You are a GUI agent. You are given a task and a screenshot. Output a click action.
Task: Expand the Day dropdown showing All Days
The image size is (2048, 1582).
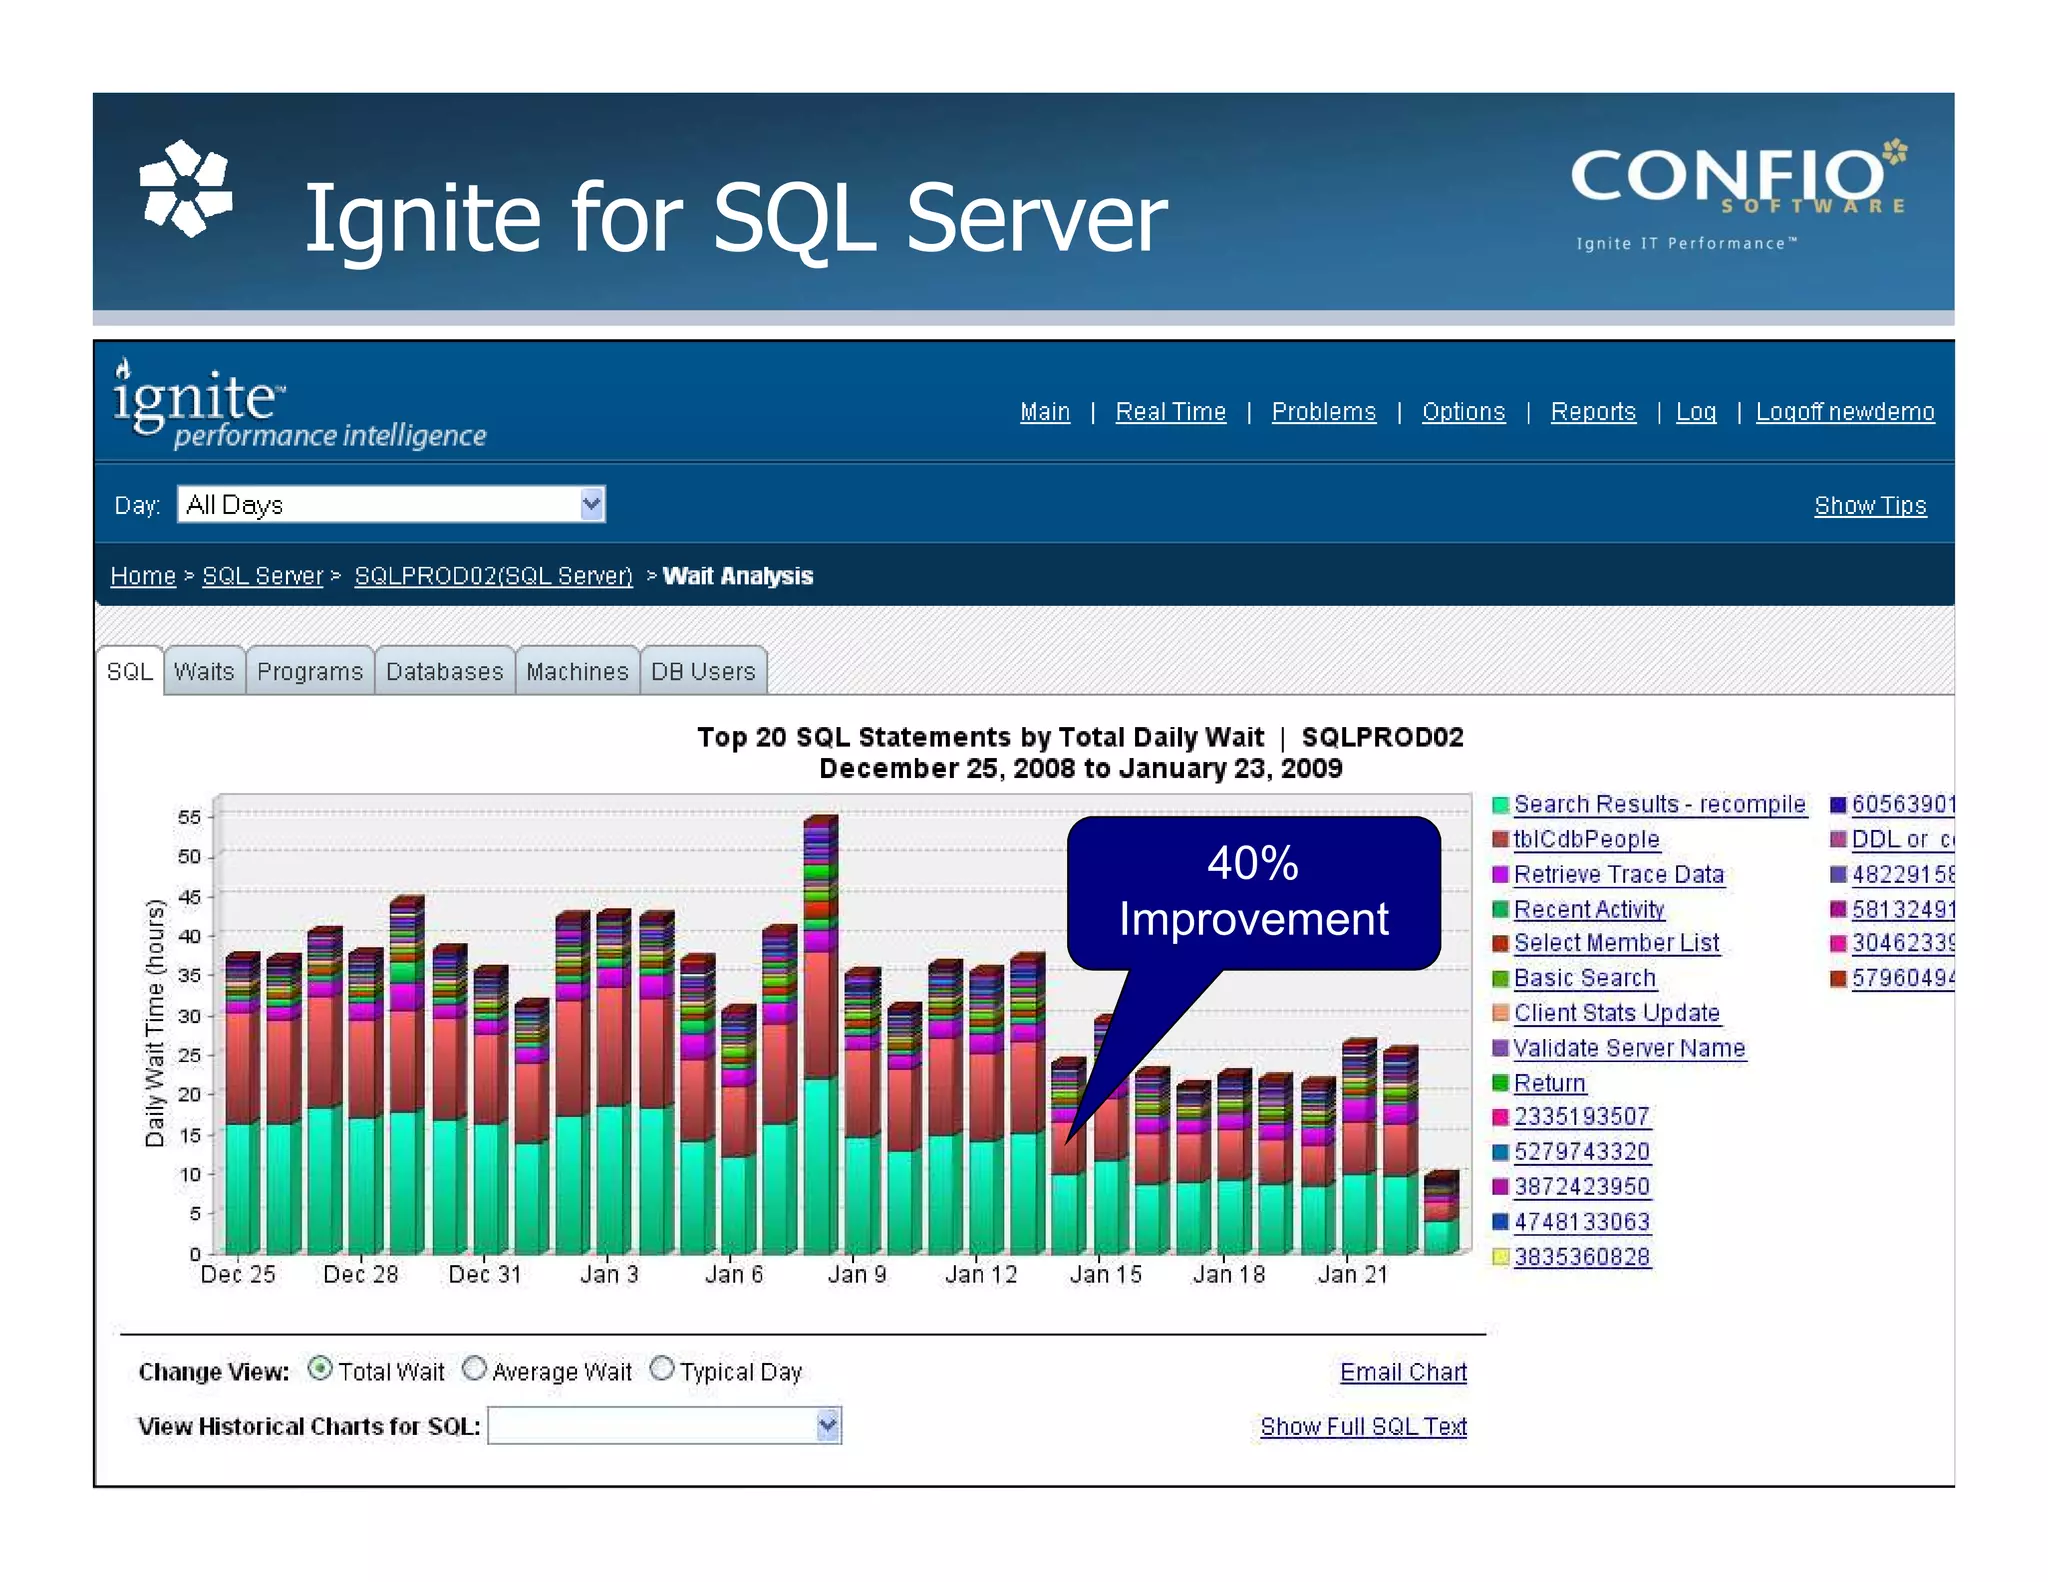coord(391,504)
